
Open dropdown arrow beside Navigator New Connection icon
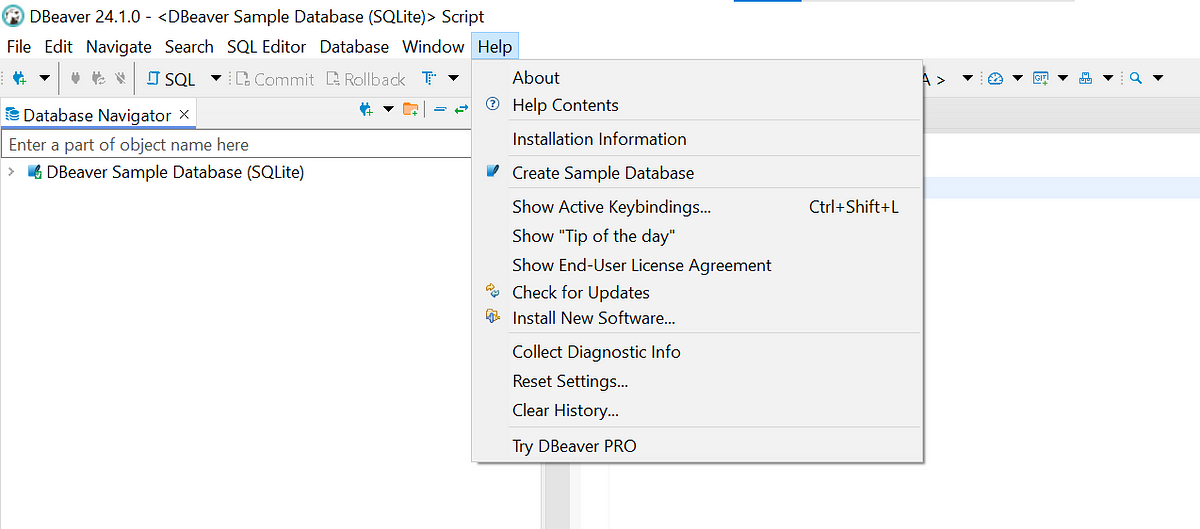point(388,109)
